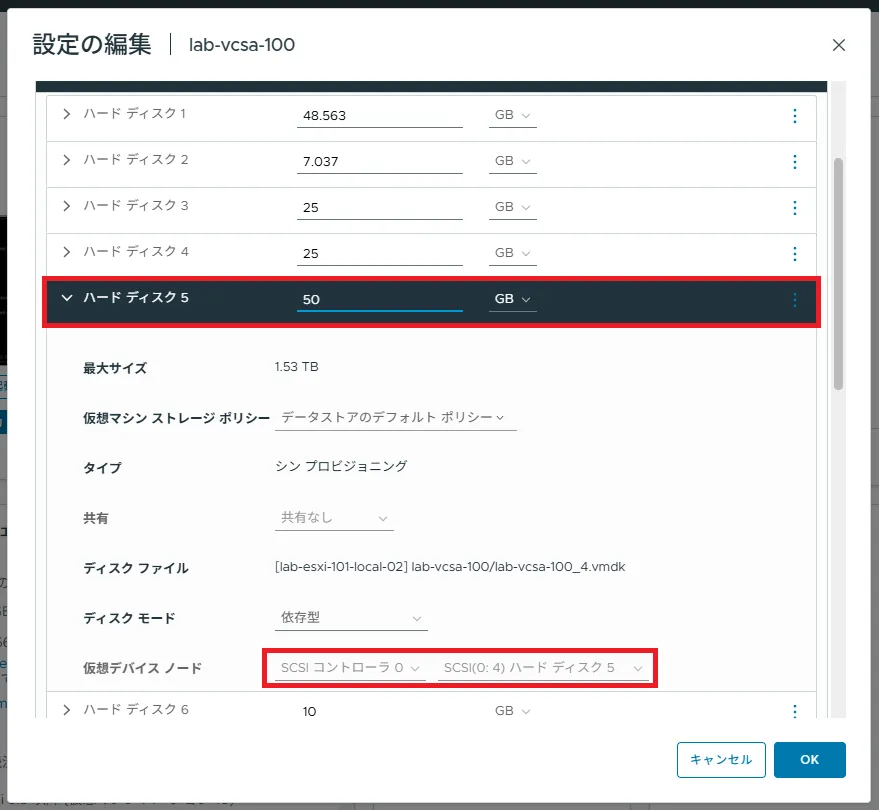The width and height of the screenshot is (879, 810).
Task: Click the キャンセル button
Action: coord(721,760)
